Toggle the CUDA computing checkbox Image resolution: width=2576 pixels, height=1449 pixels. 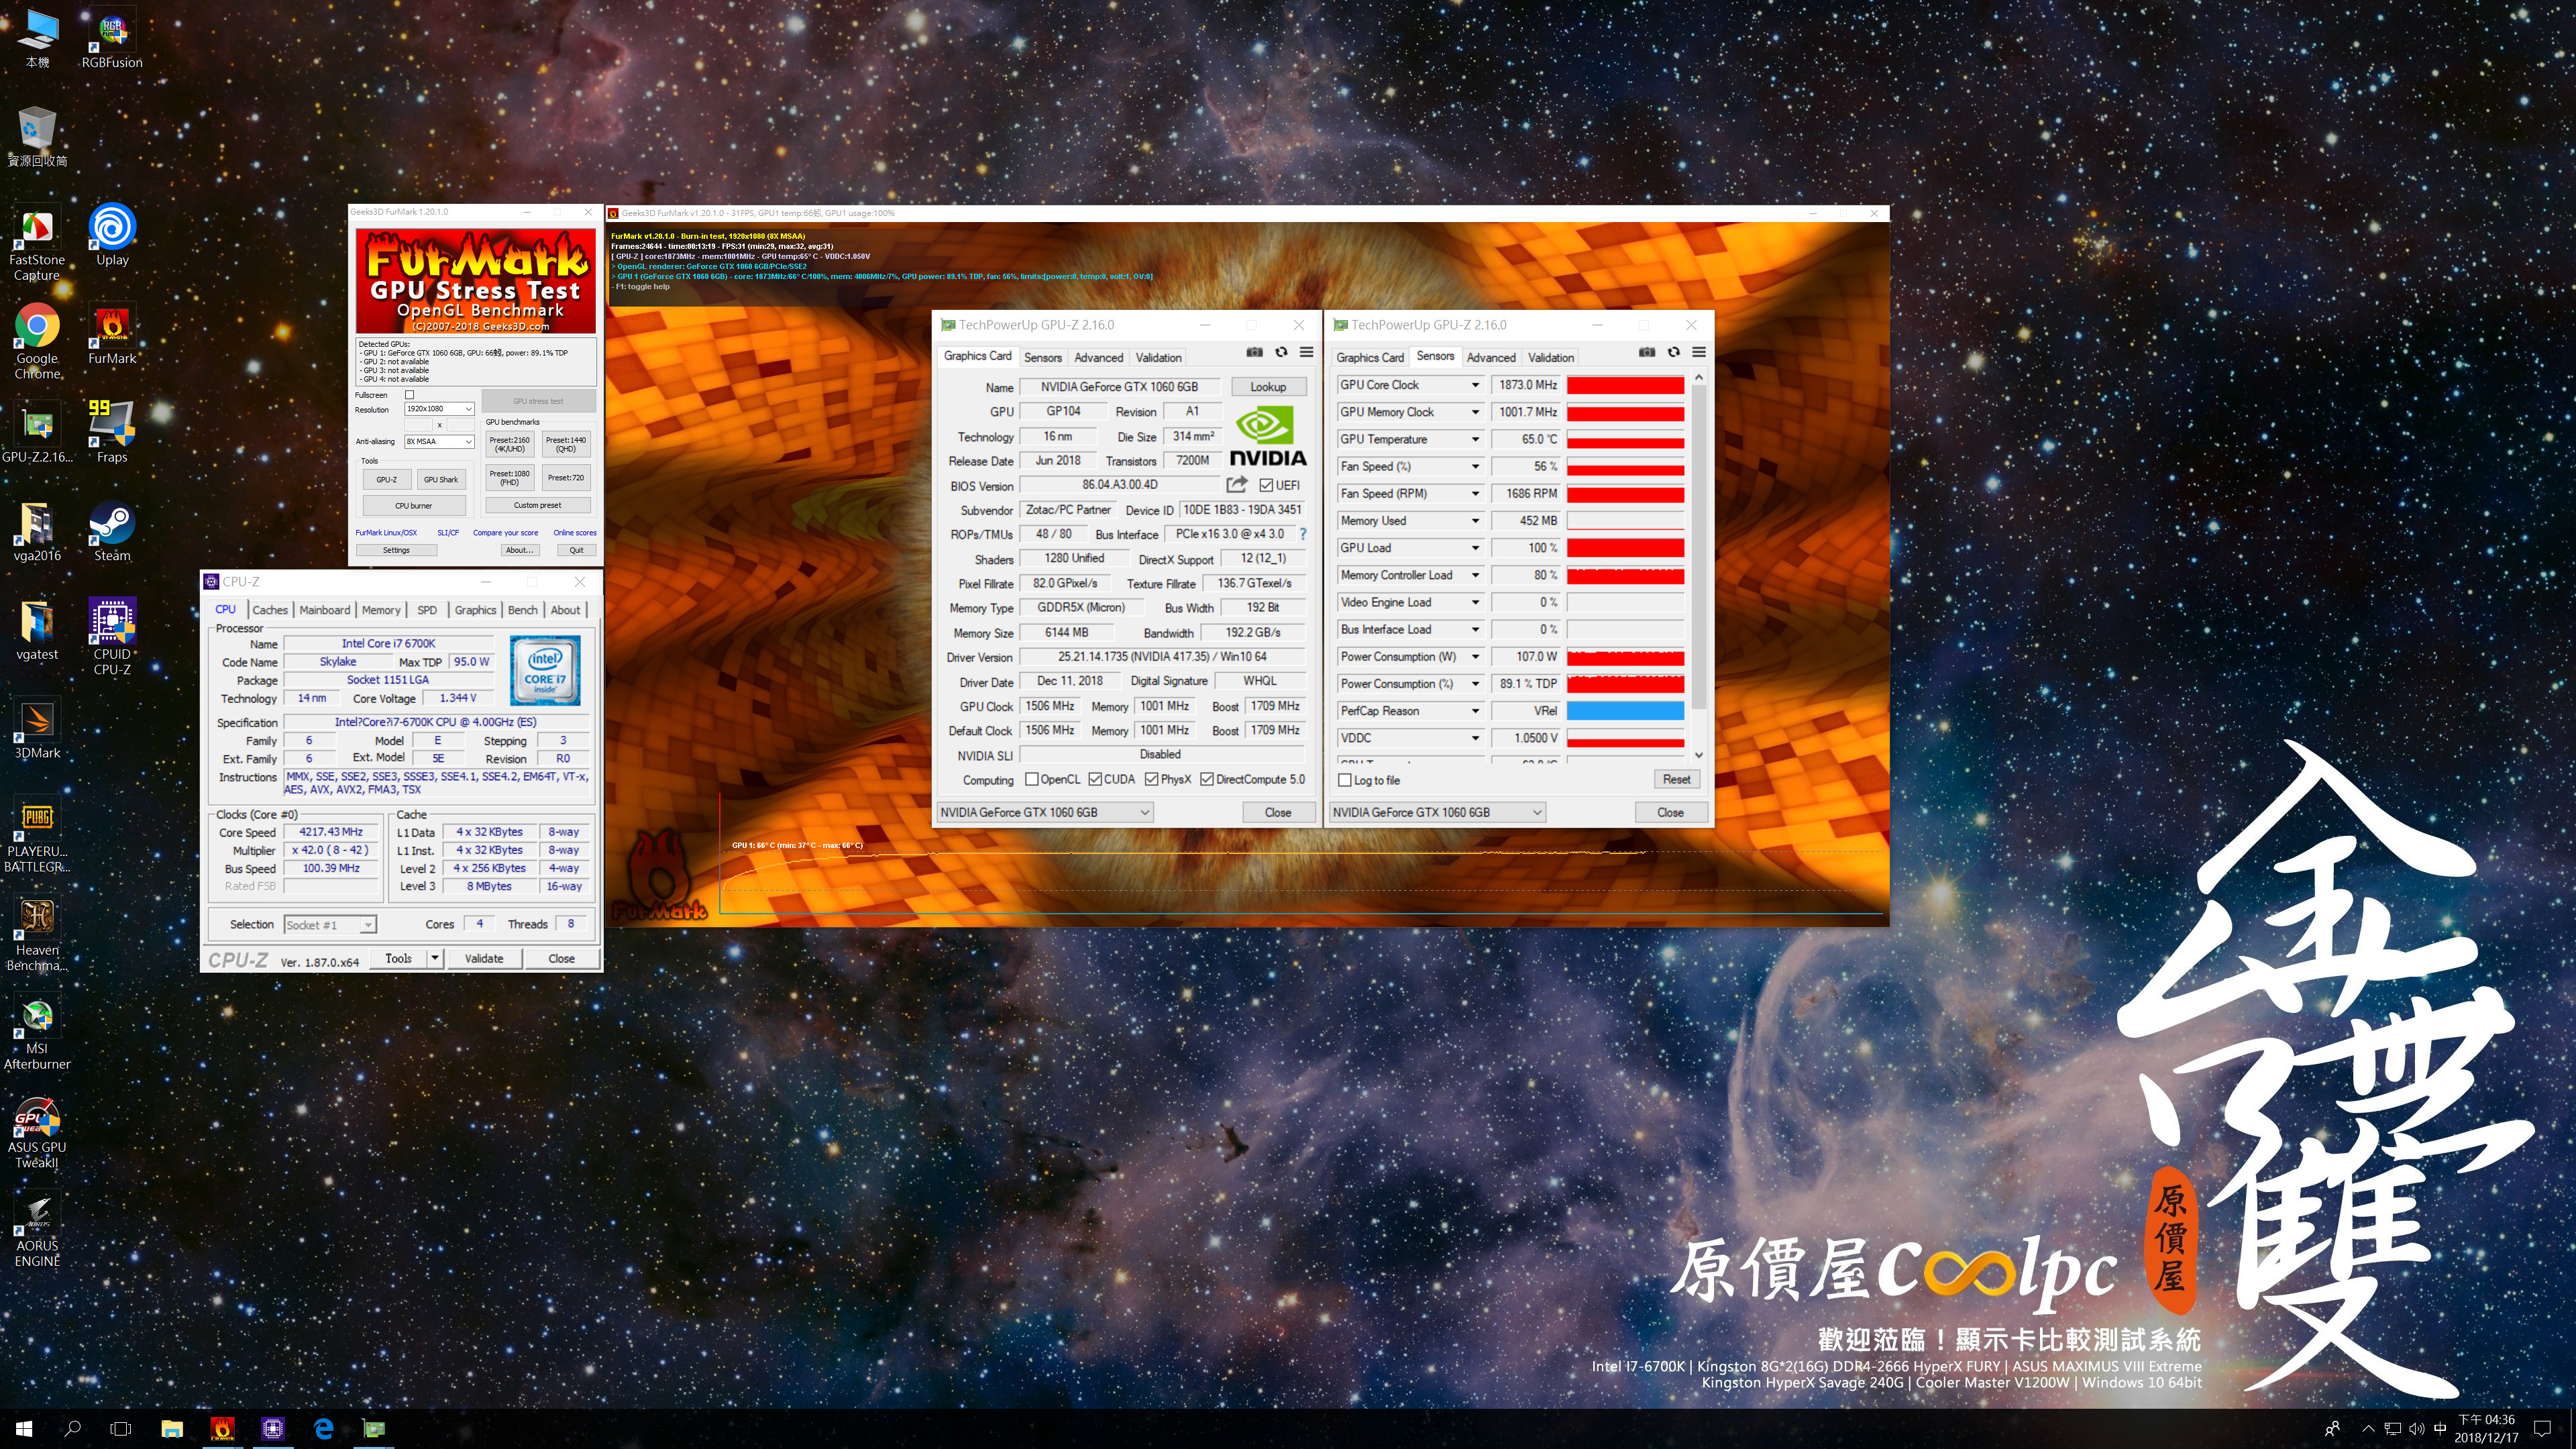click(1095, 779)
